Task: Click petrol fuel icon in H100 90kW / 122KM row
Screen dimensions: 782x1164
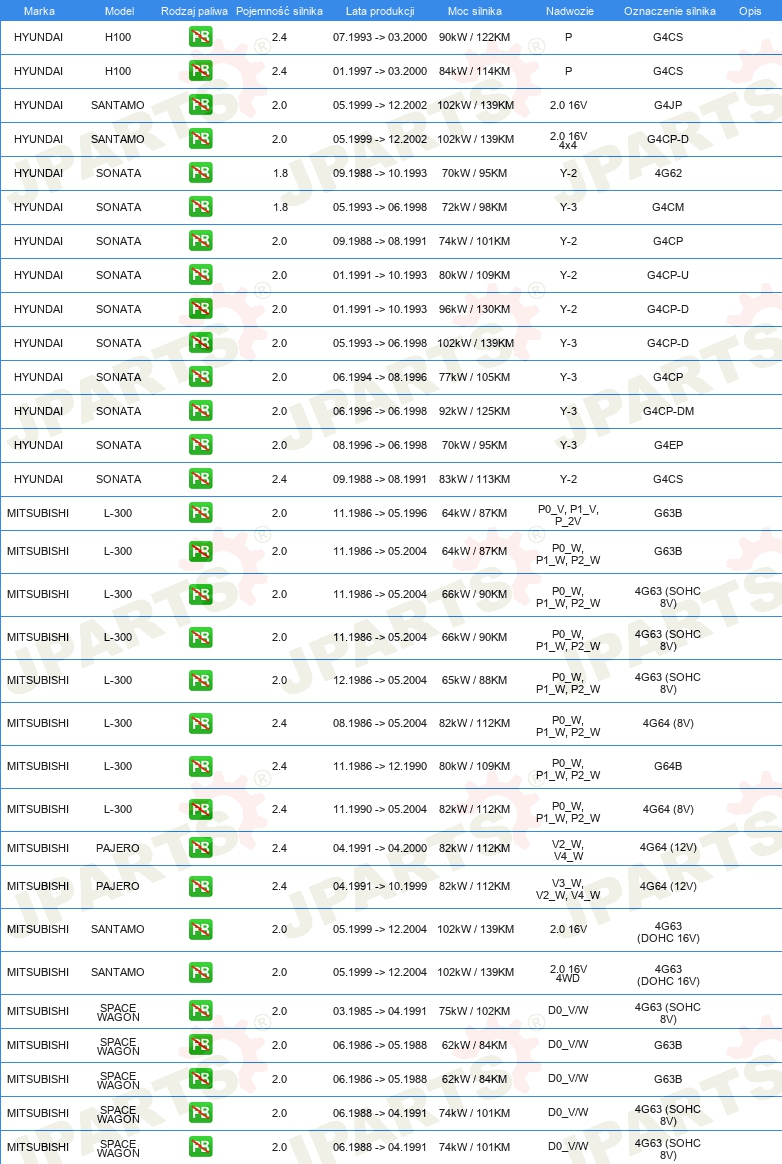Action: tap(201, 36)
